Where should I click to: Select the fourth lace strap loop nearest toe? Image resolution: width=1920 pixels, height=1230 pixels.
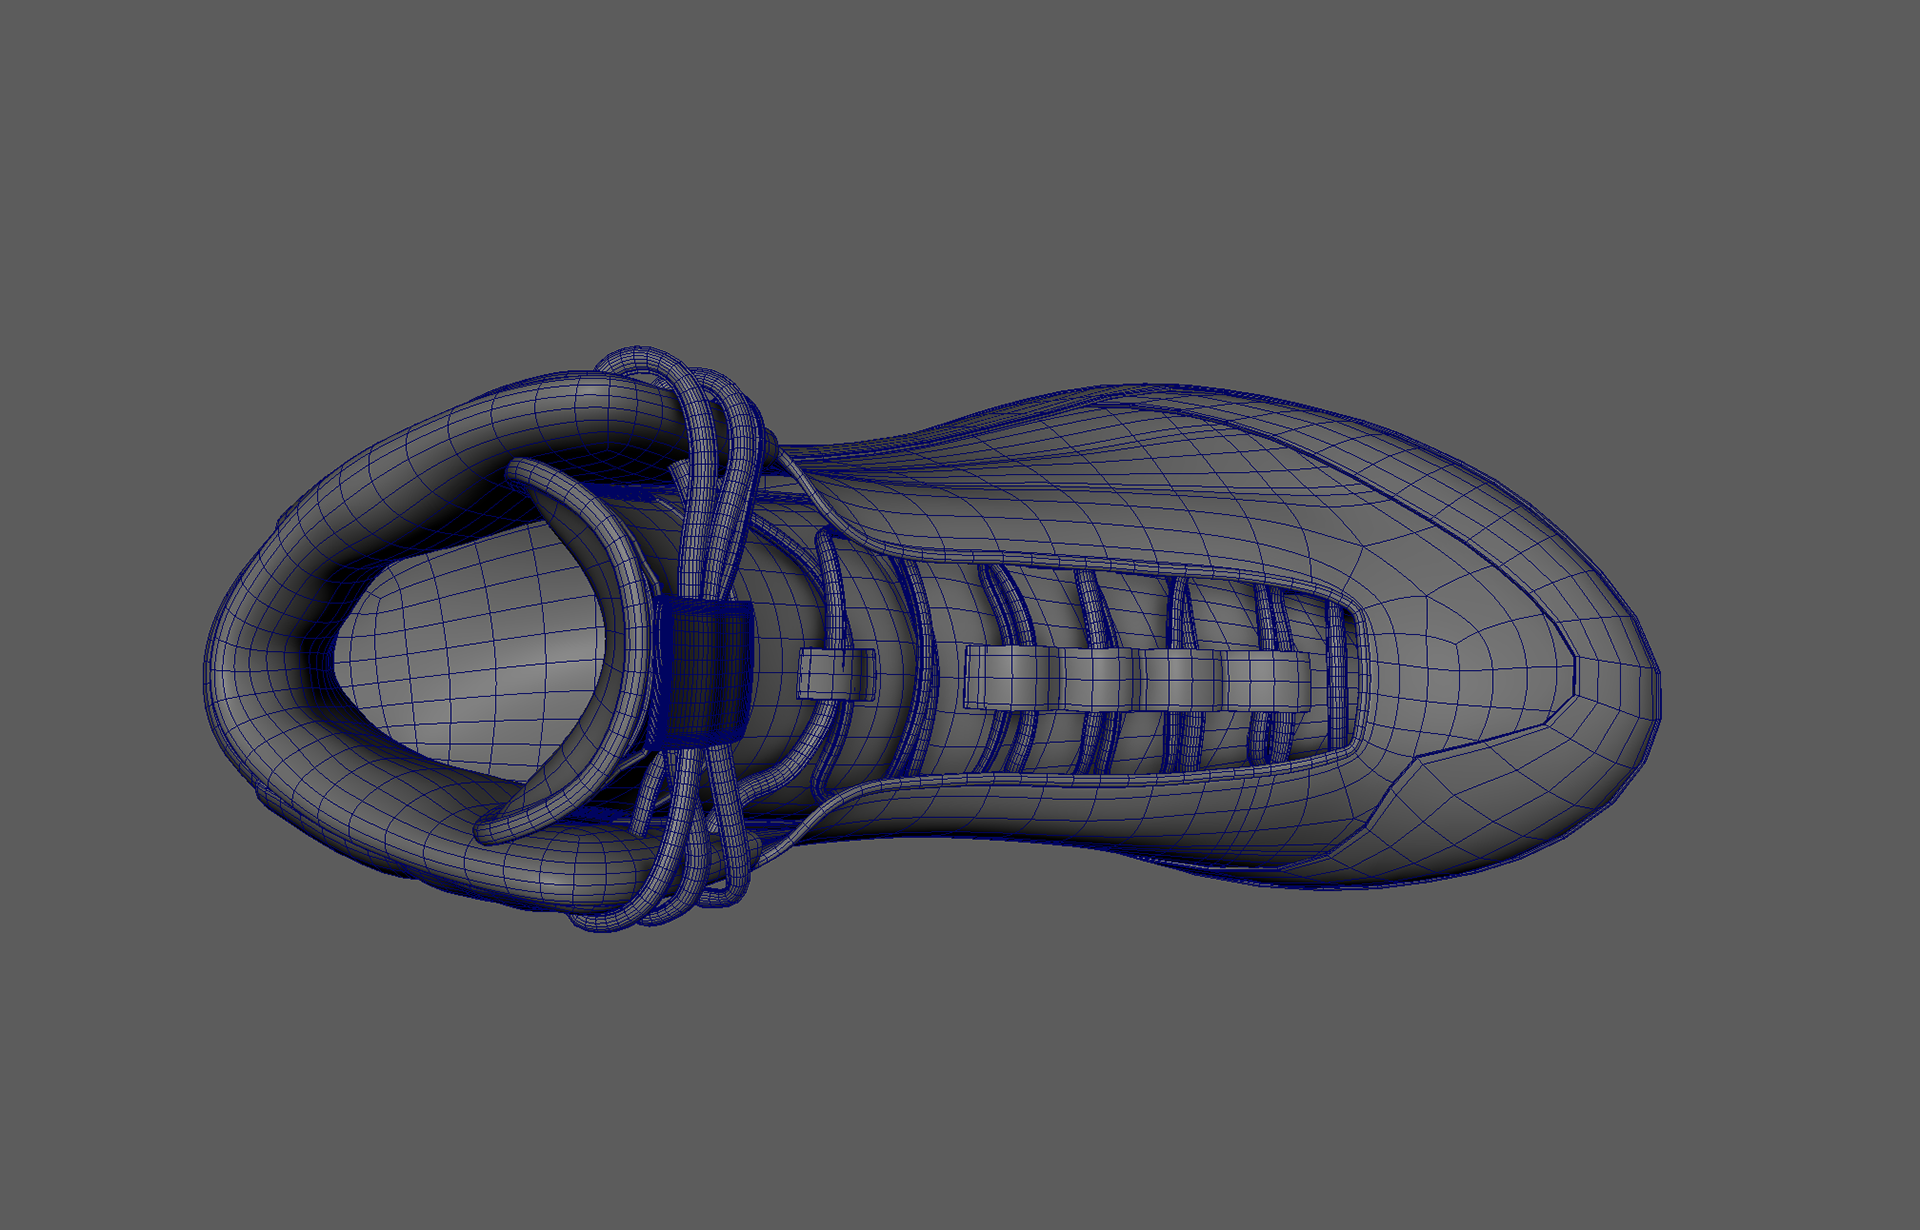(1265, 682)
